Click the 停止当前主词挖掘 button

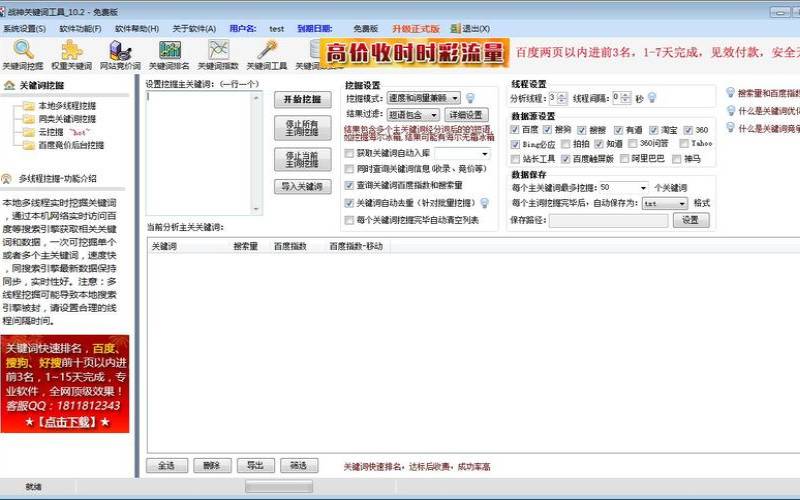pos(303,159)
